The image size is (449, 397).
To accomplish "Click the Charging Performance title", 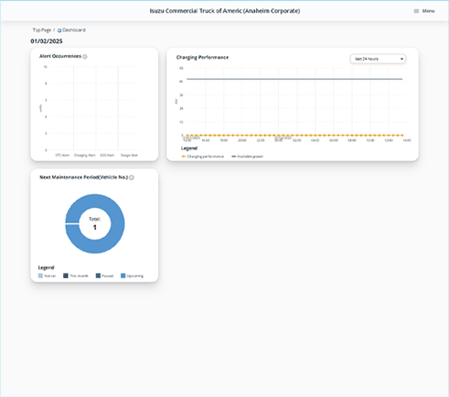I will tap(202, 57).
